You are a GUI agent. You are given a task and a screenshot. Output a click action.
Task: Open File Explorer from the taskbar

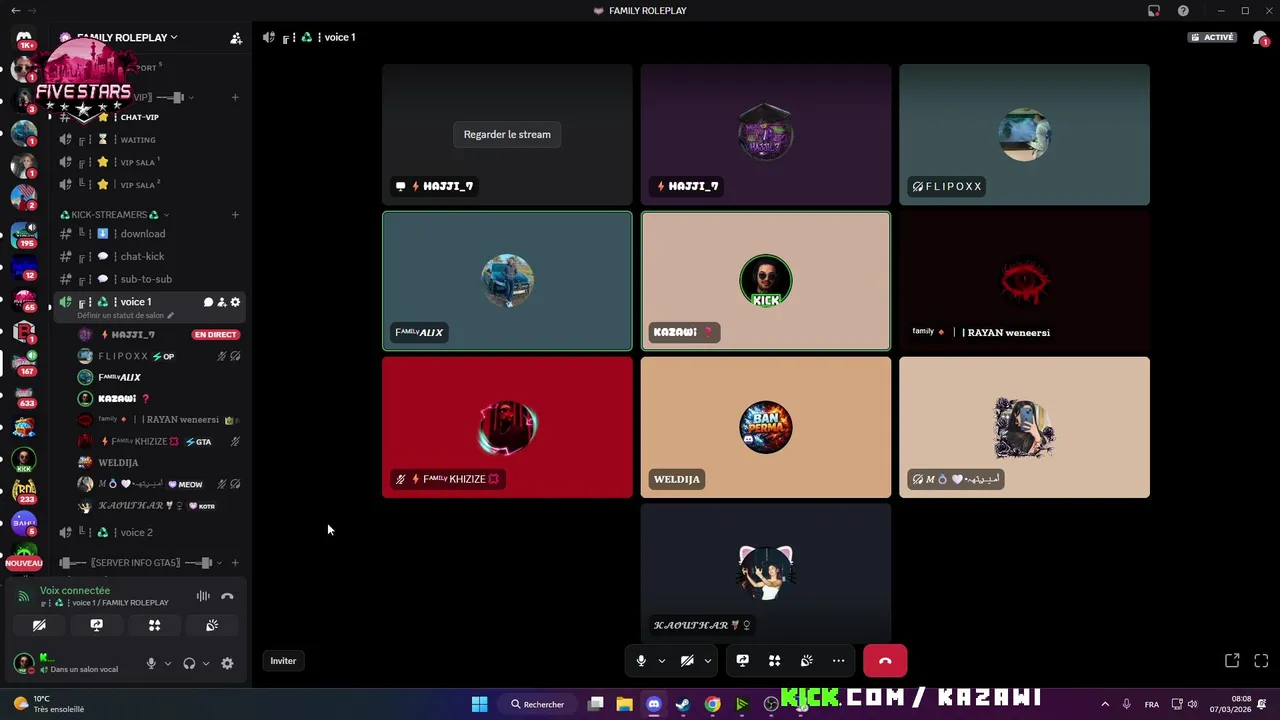(625, 704)
